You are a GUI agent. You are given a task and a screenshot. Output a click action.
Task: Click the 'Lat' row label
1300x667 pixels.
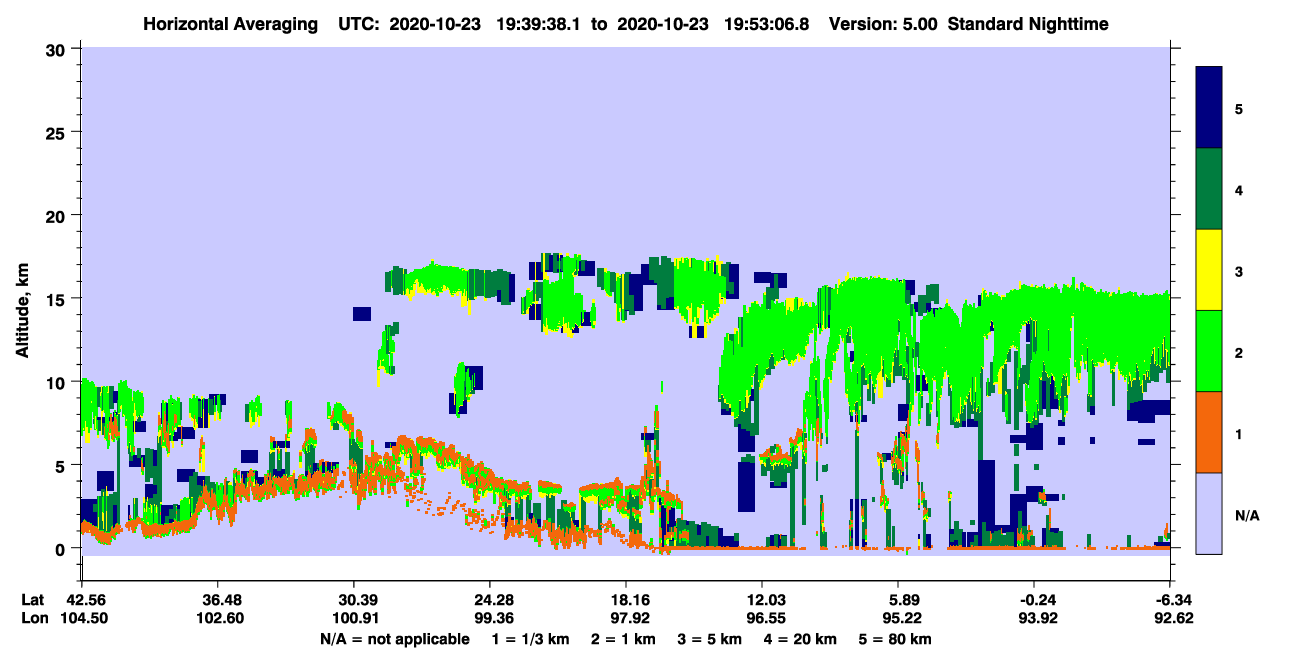click(x=33, y=599)
